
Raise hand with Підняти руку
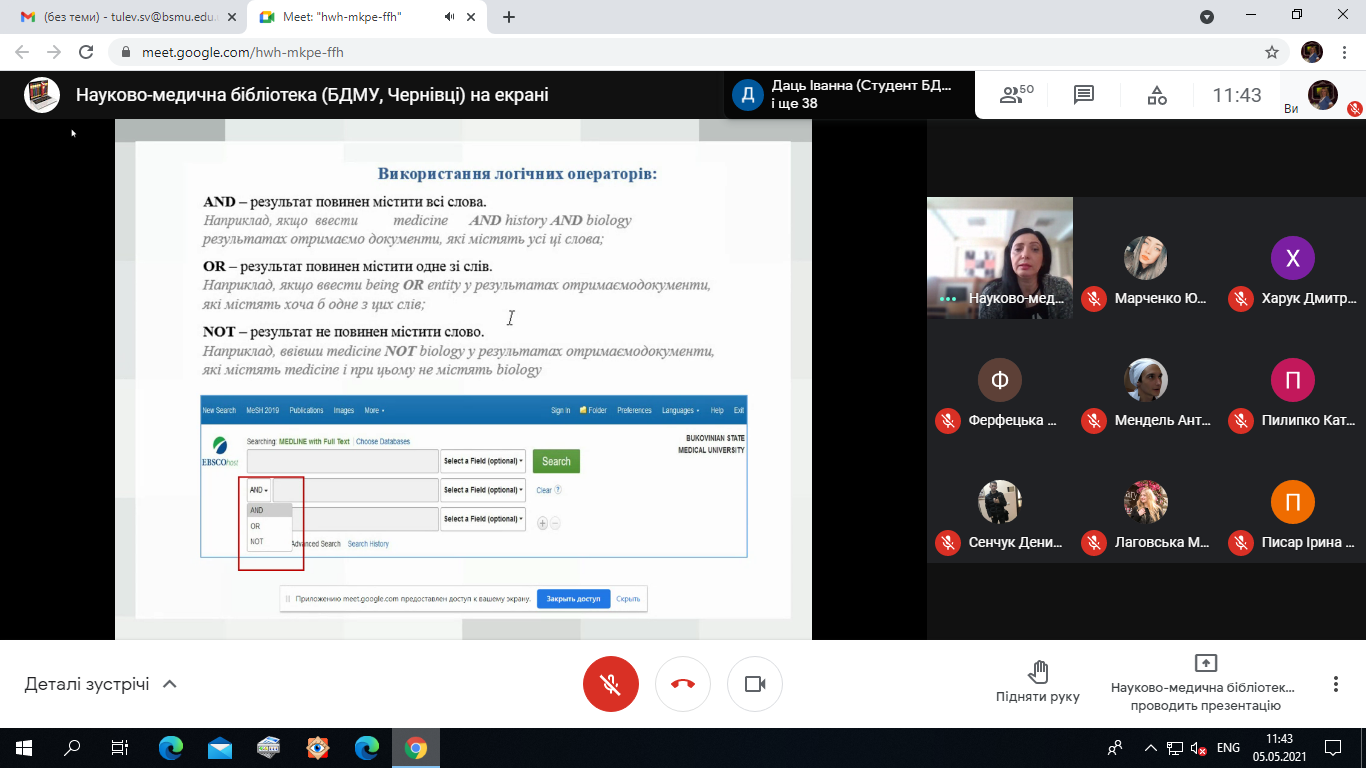(1037, 683)
